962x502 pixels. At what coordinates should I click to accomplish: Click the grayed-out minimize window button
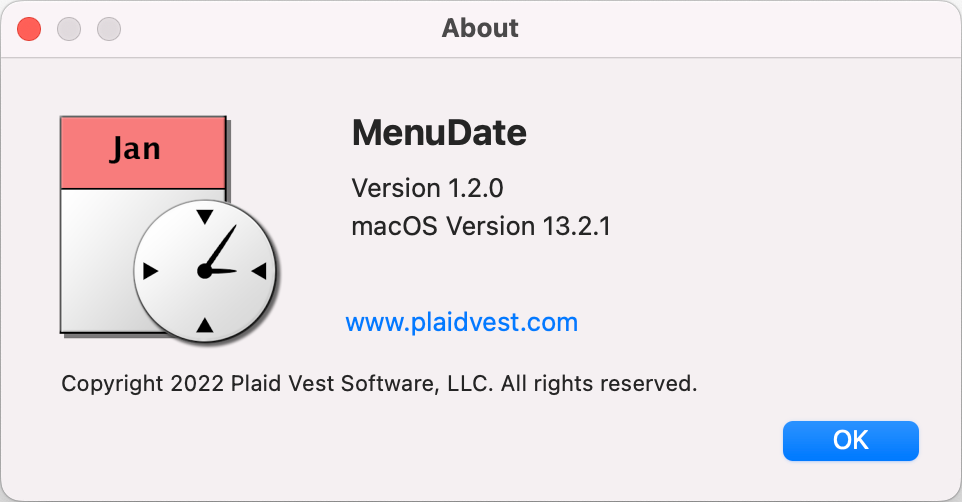69,29
